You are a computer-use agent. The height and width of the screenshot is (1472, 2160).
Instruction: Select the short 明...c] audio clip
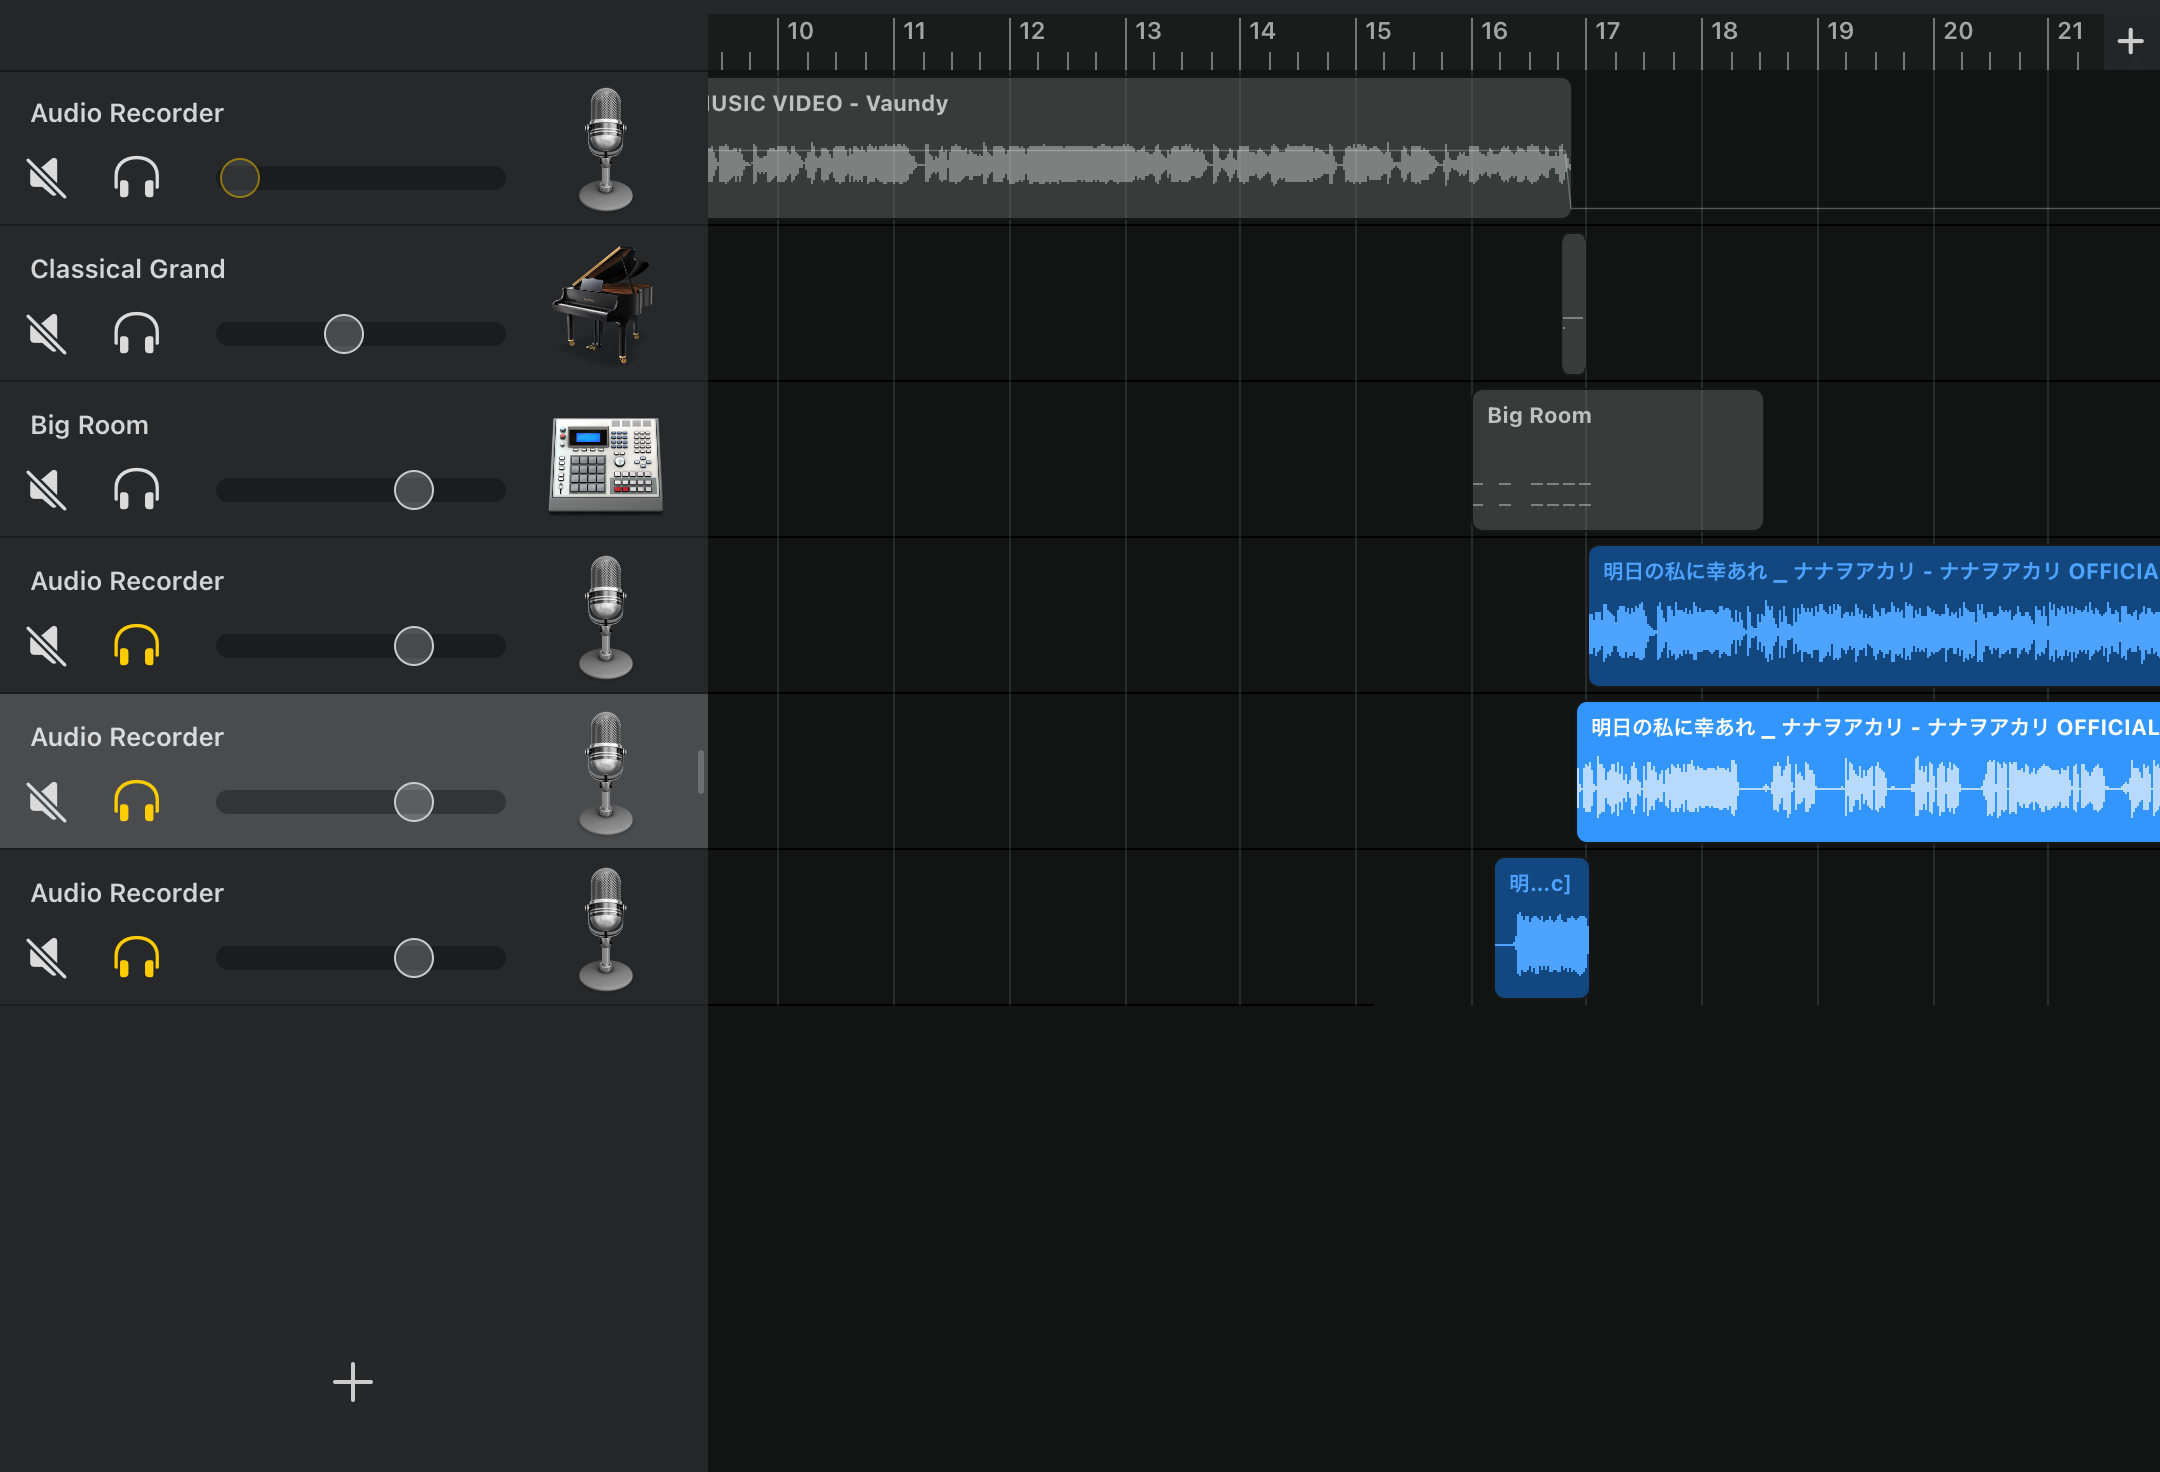click(x=1541, y=928)
